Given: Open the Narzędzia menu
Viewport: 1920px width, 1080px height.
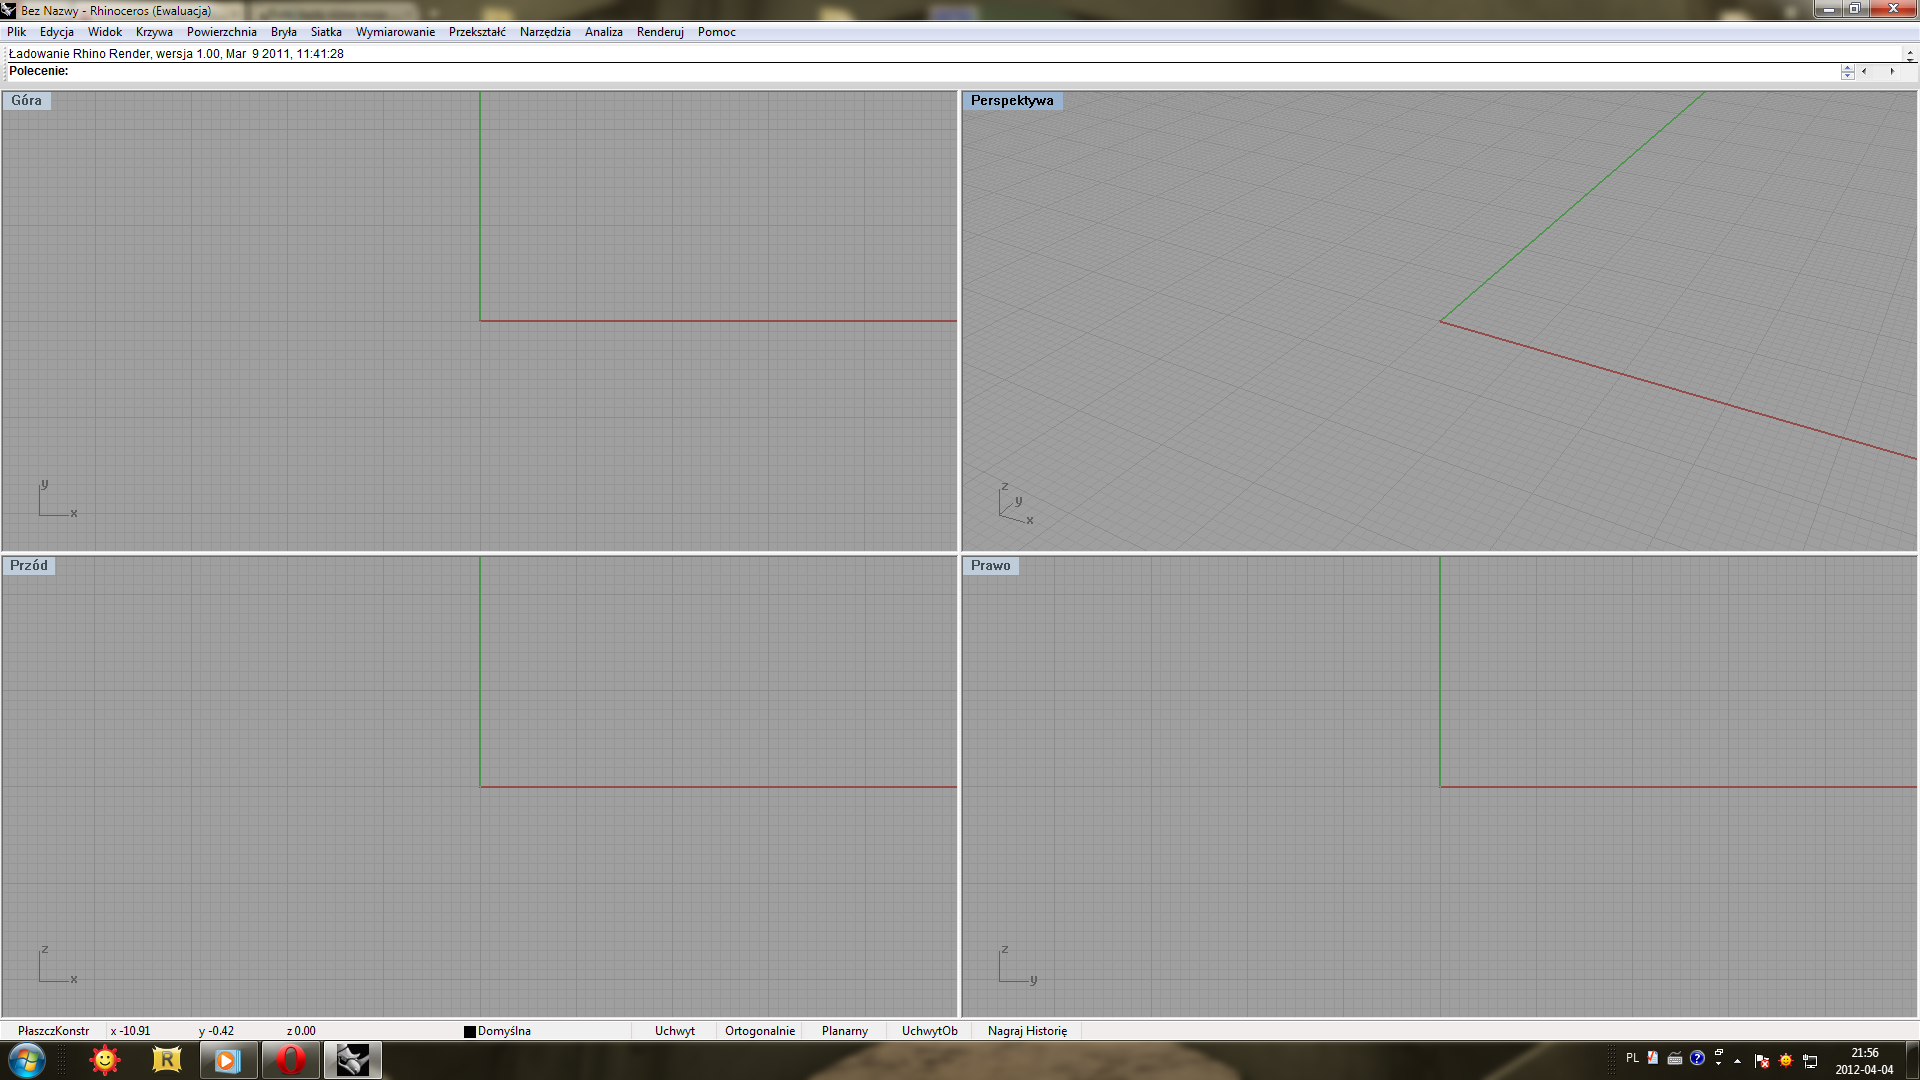Looking at the screenshot, I should point(545,32).
